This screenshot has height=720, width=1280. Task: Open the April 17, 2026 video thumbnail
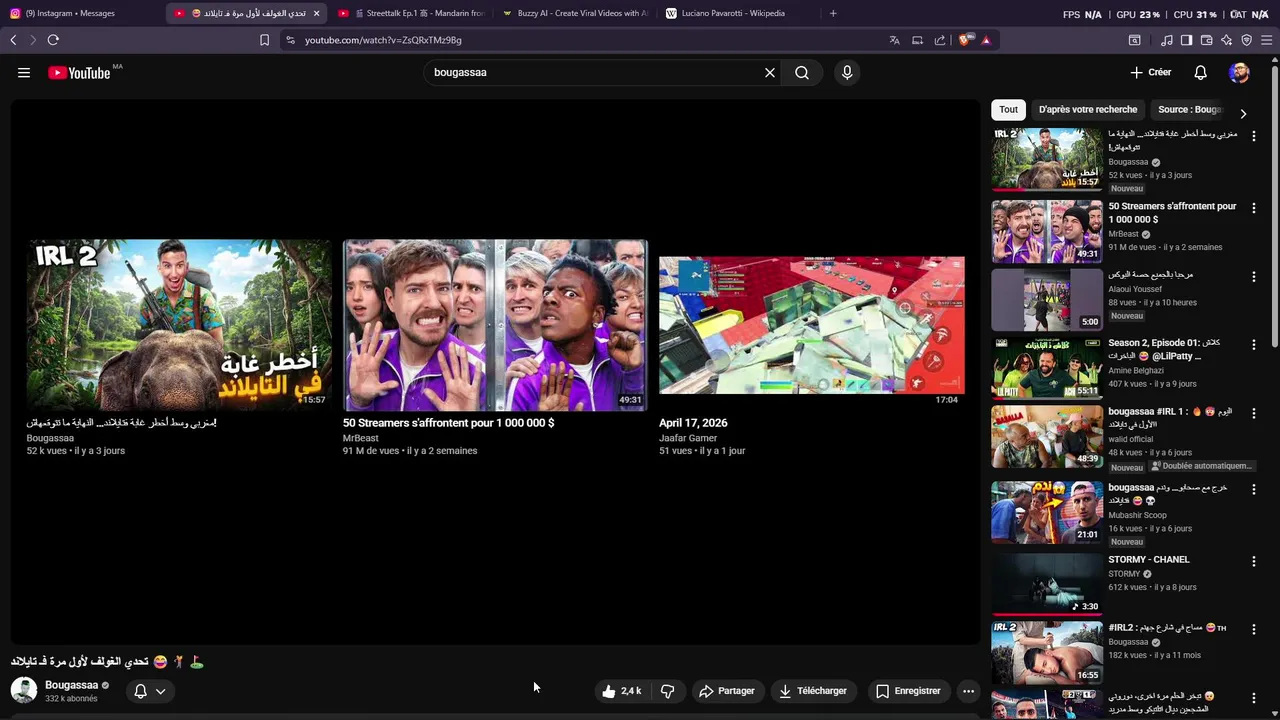812,325
